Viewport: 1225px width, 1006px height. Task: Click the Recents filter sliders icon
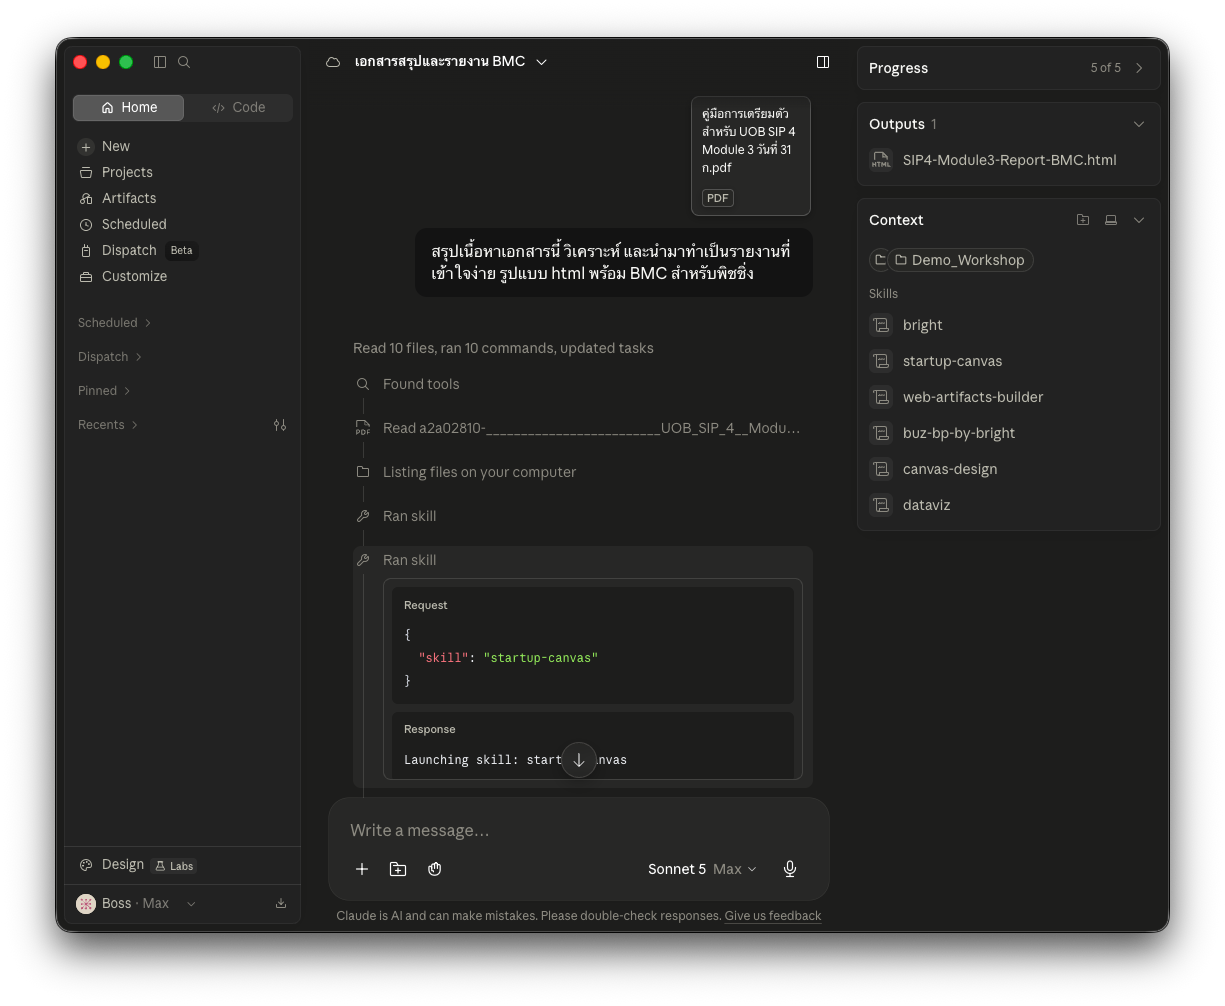coord(280,425)
